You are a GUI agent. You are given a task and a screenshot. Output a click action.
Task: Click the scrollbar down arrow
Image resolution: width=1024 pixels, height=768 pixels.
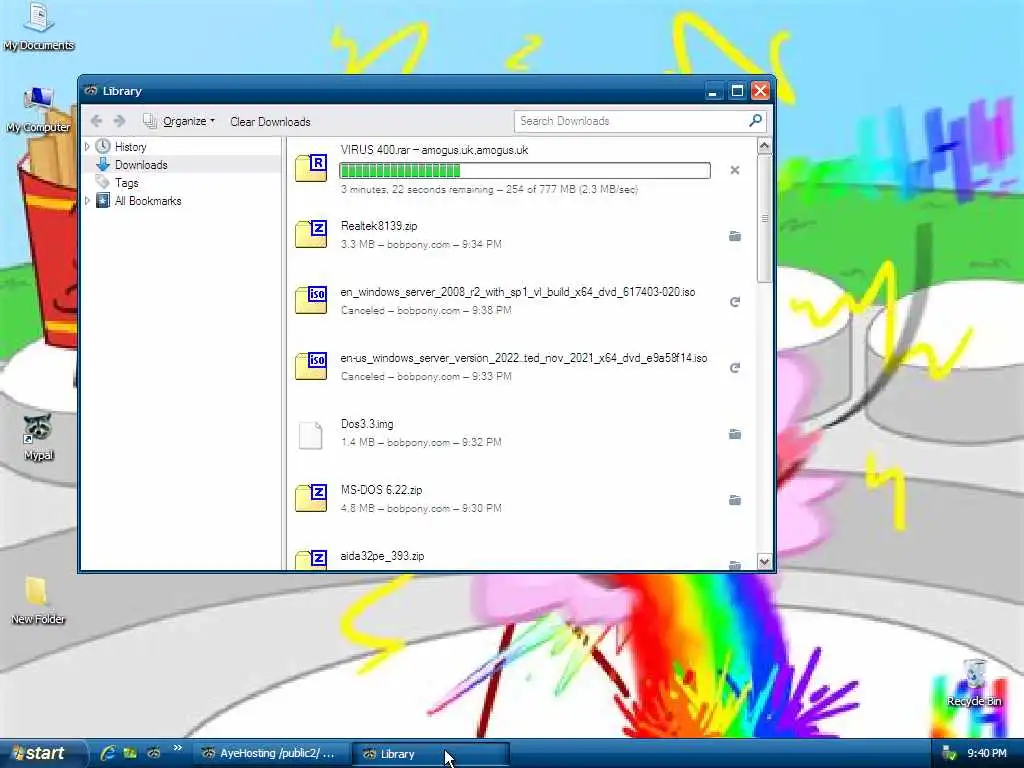coord(764,562)
